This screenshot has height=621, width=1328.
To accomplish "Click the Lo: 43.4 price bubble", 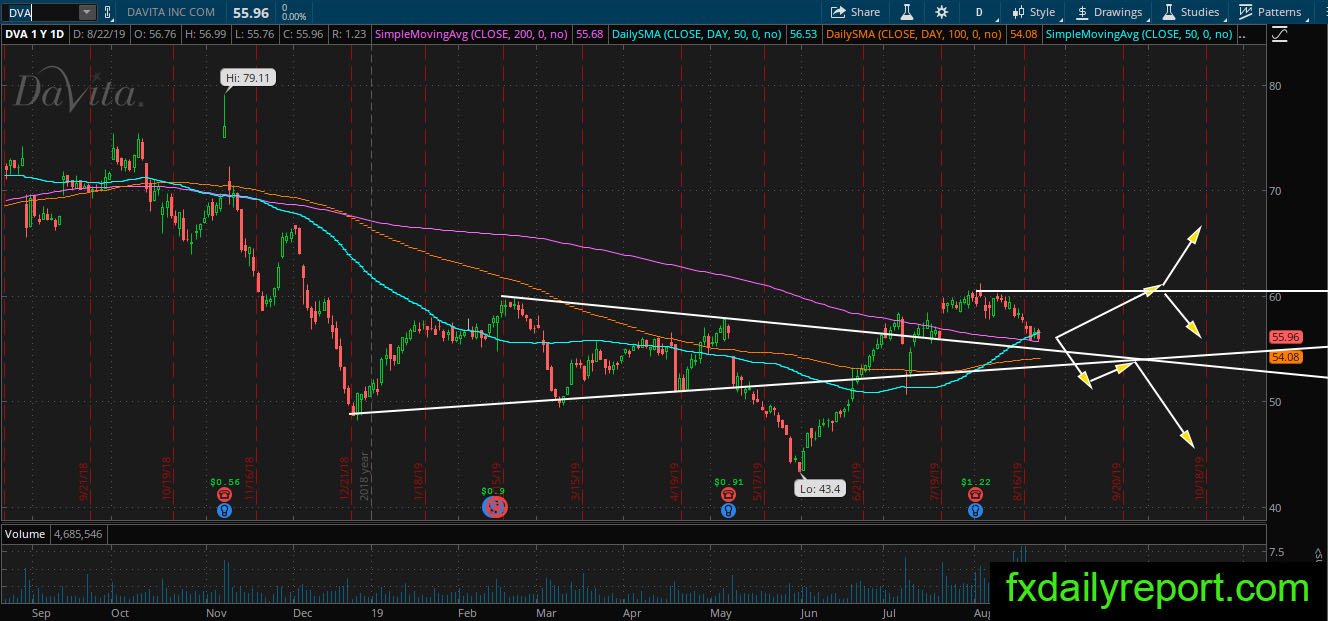I will tap(820, 489).
